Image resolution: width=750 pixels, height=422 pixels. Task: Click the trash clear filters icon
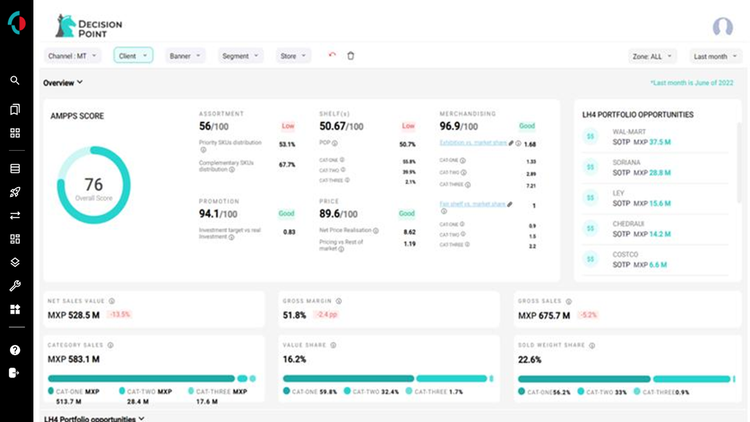tap(351, 56)
